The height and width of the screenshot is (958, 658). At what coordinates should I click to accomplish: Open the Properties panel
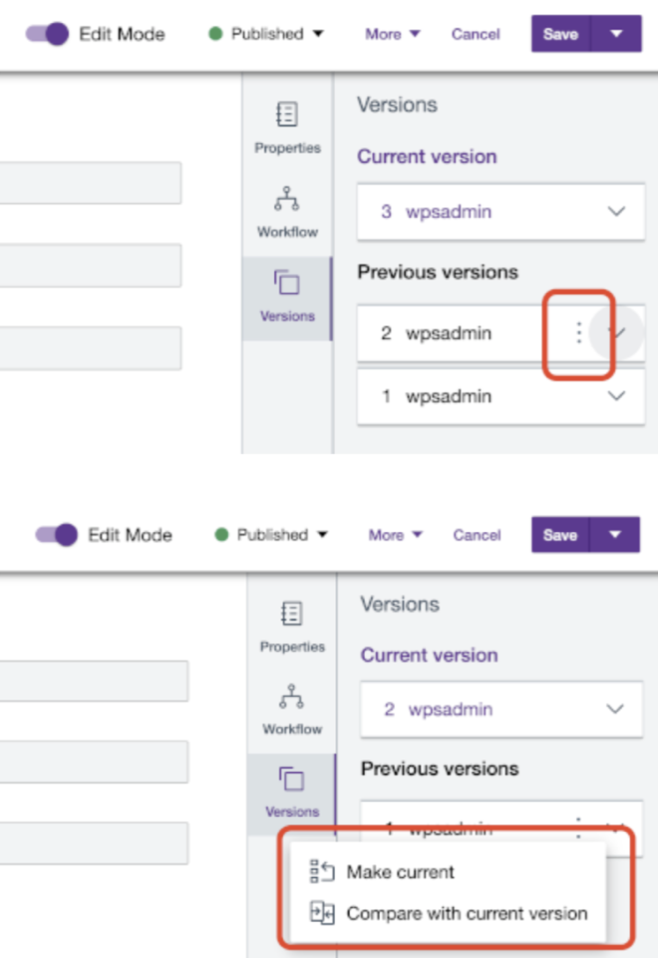coord(287,125)
